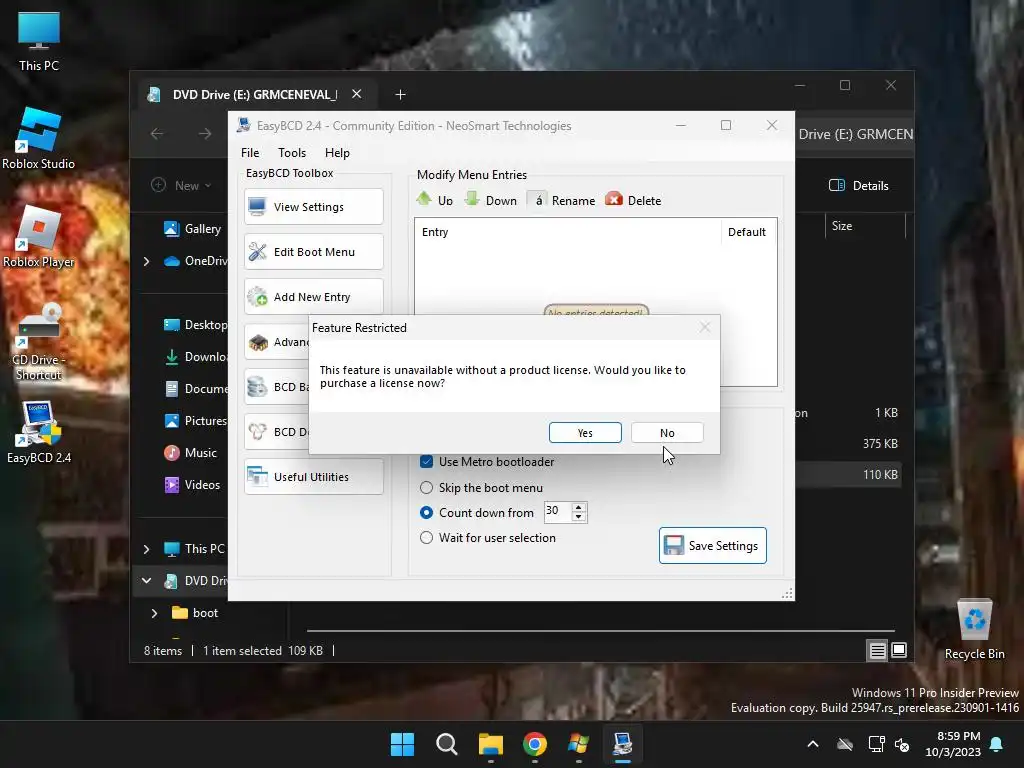Expand This PC node in sidebar

[x=146, y=549]
